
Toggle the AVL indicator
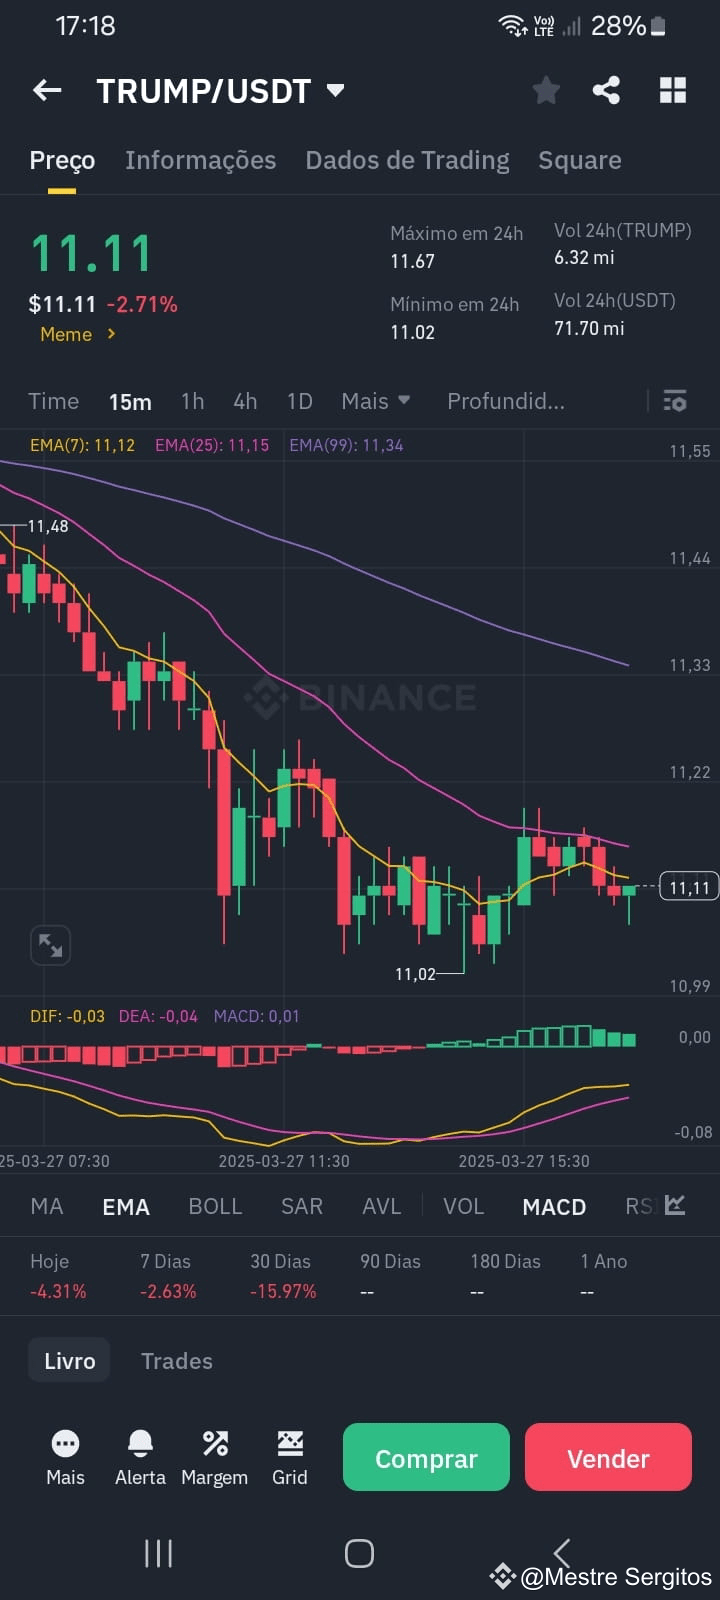(x=381, y=1206)
